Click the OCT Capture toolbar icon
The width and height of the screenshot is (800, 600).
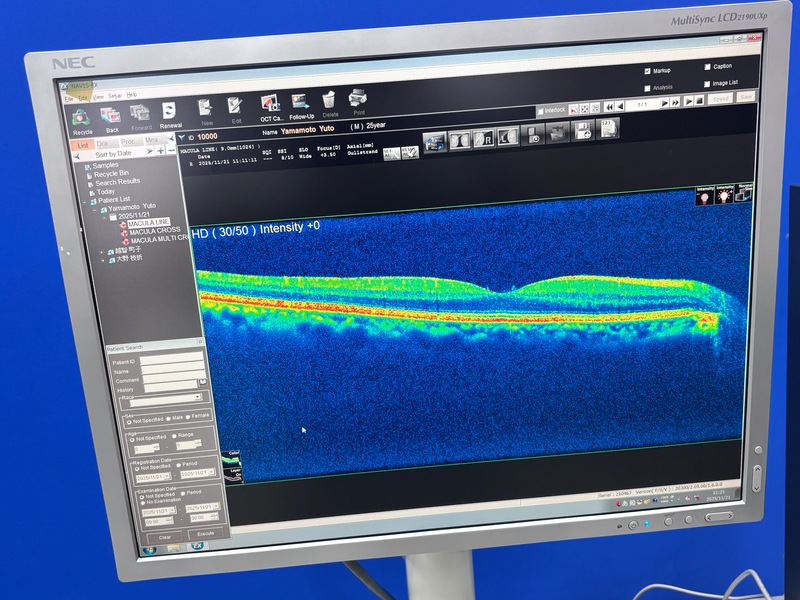click(270, 104)
